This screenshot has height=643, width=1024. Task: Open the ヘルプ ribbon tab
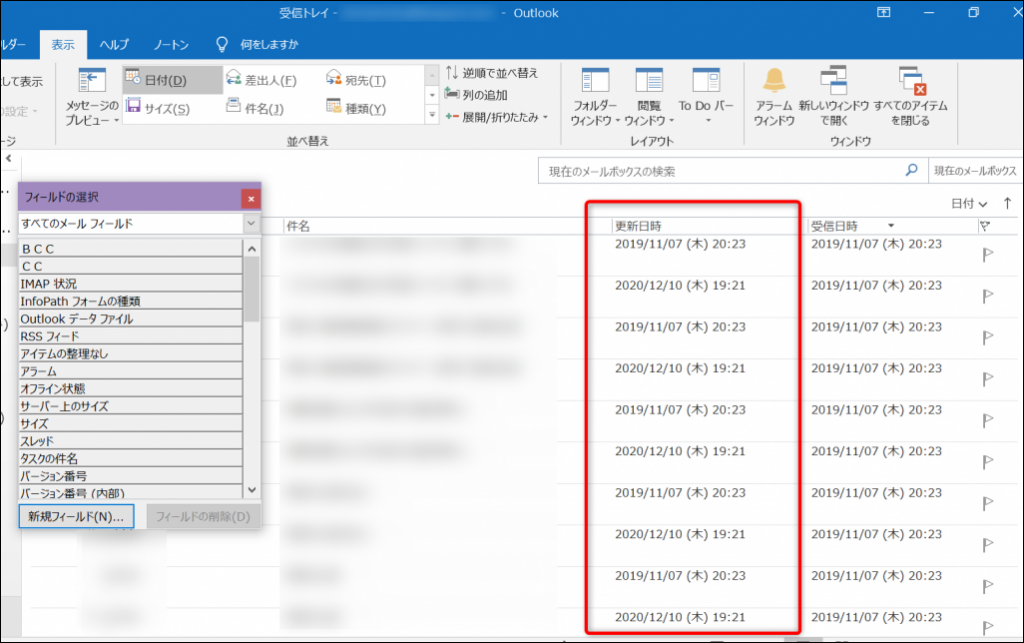114,44
